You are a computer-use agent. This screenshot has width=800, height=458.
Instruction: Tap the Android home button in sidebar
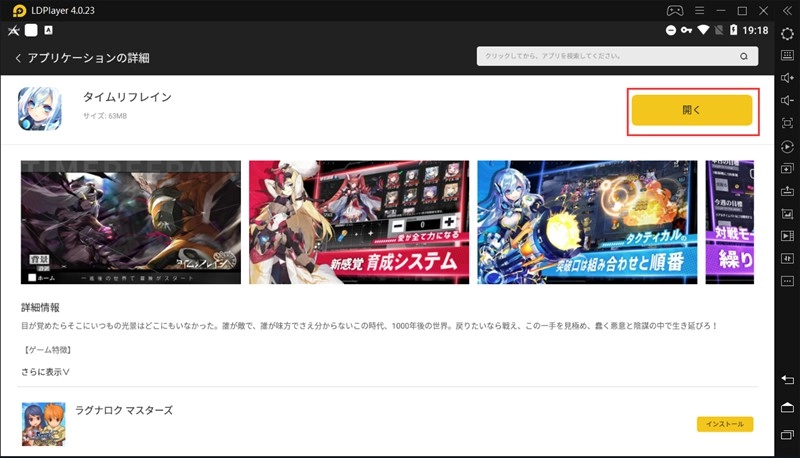787,407
